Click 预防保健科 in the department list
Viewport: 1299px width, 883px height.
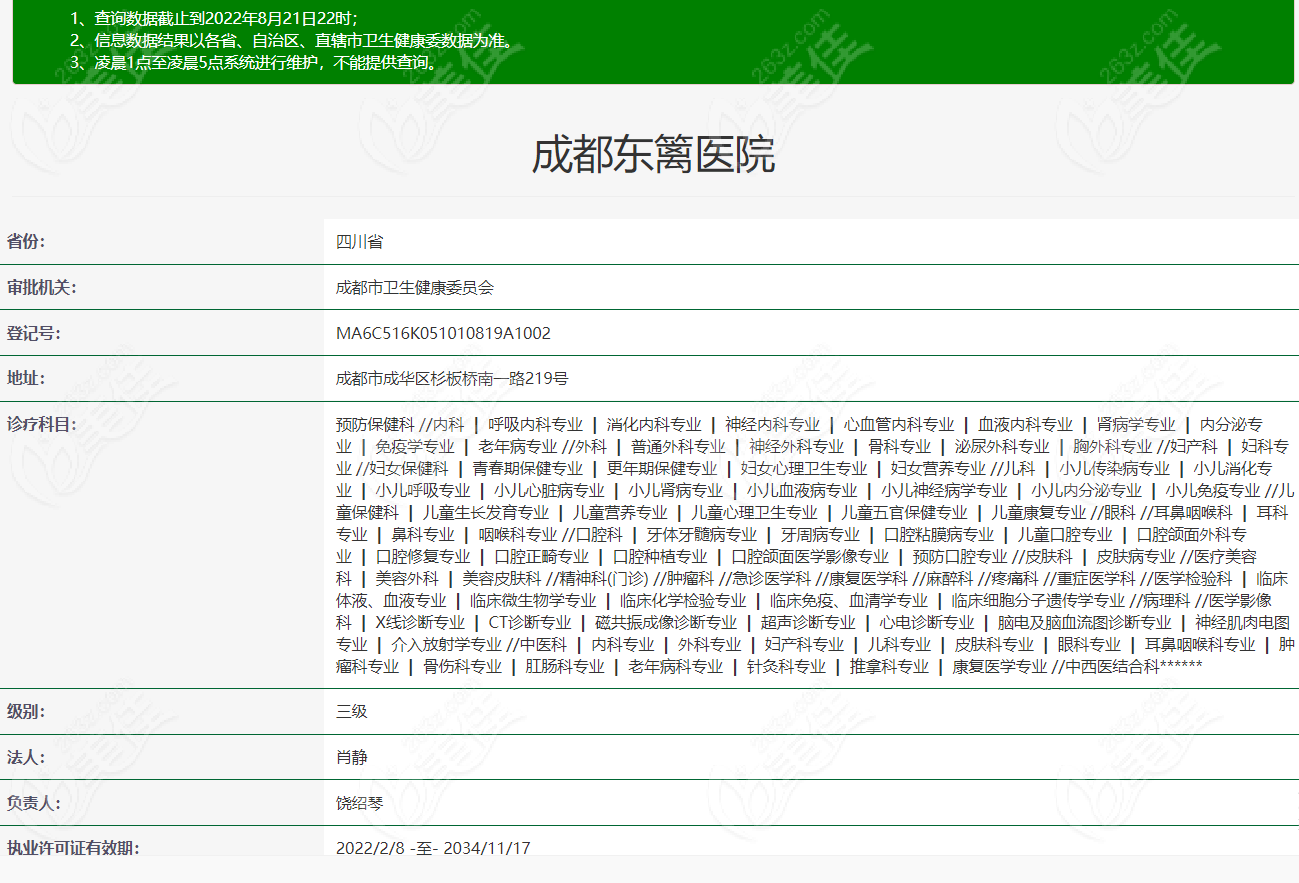[x=375, y=424]
